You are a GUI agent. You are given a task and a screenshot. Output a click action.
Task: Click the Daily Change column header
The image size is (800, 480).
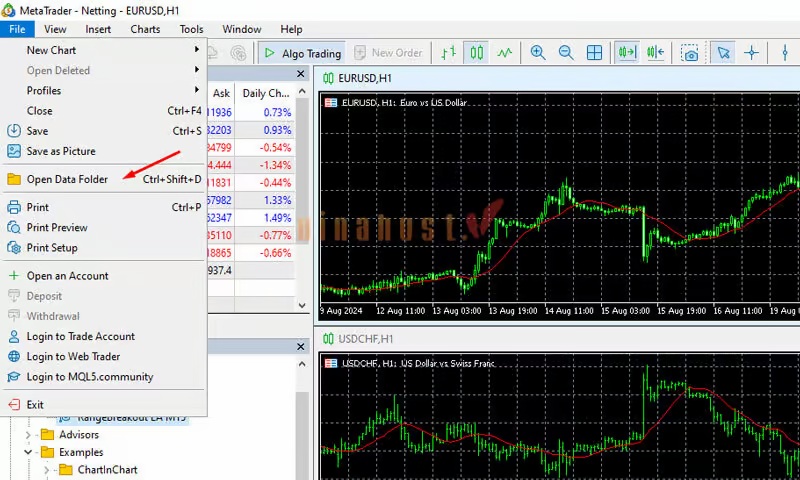point(265,93)
